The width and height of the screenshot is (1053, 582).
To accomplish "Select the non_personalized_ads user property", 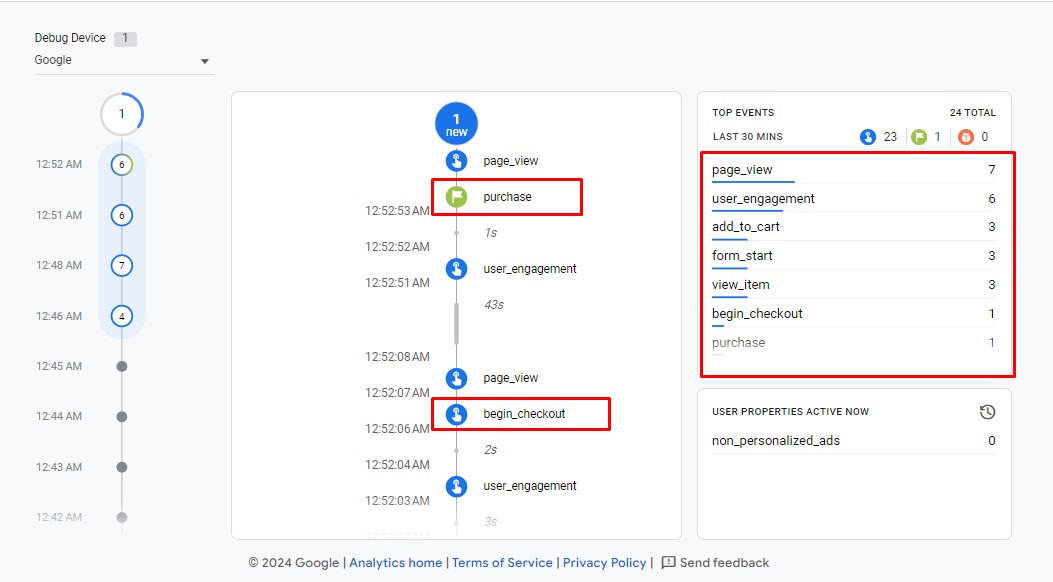I will [776, 441].
